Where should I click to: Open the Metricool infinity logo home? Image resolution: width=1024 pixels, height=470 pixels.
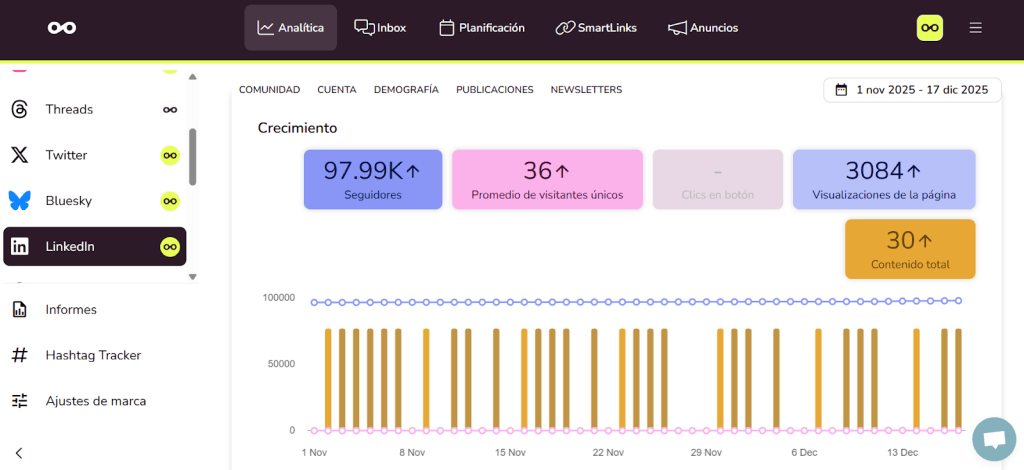click(x=62, y=28)
